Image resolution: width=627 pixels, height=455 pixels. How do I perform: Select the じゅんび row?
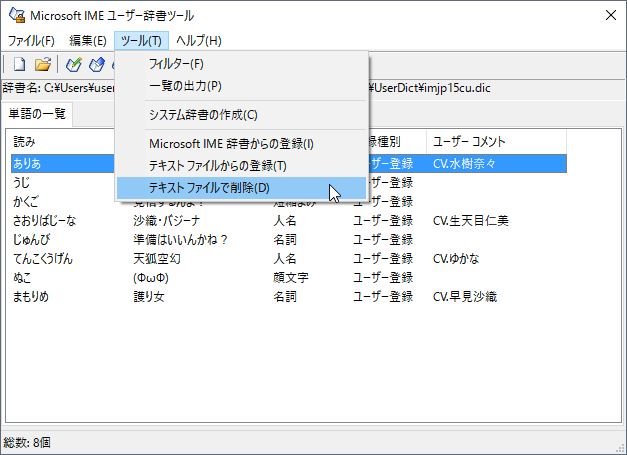(289, 239)
